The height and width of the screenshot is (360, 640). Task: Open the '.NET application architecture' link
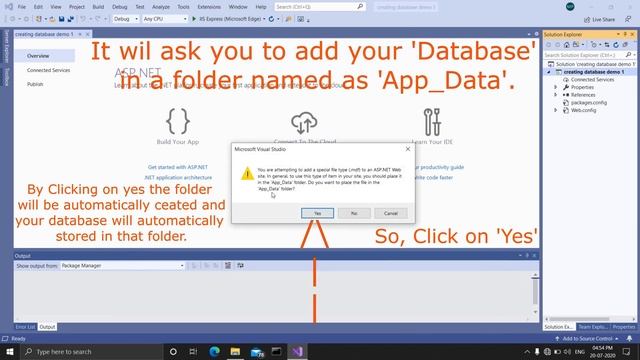click(178, 178)
